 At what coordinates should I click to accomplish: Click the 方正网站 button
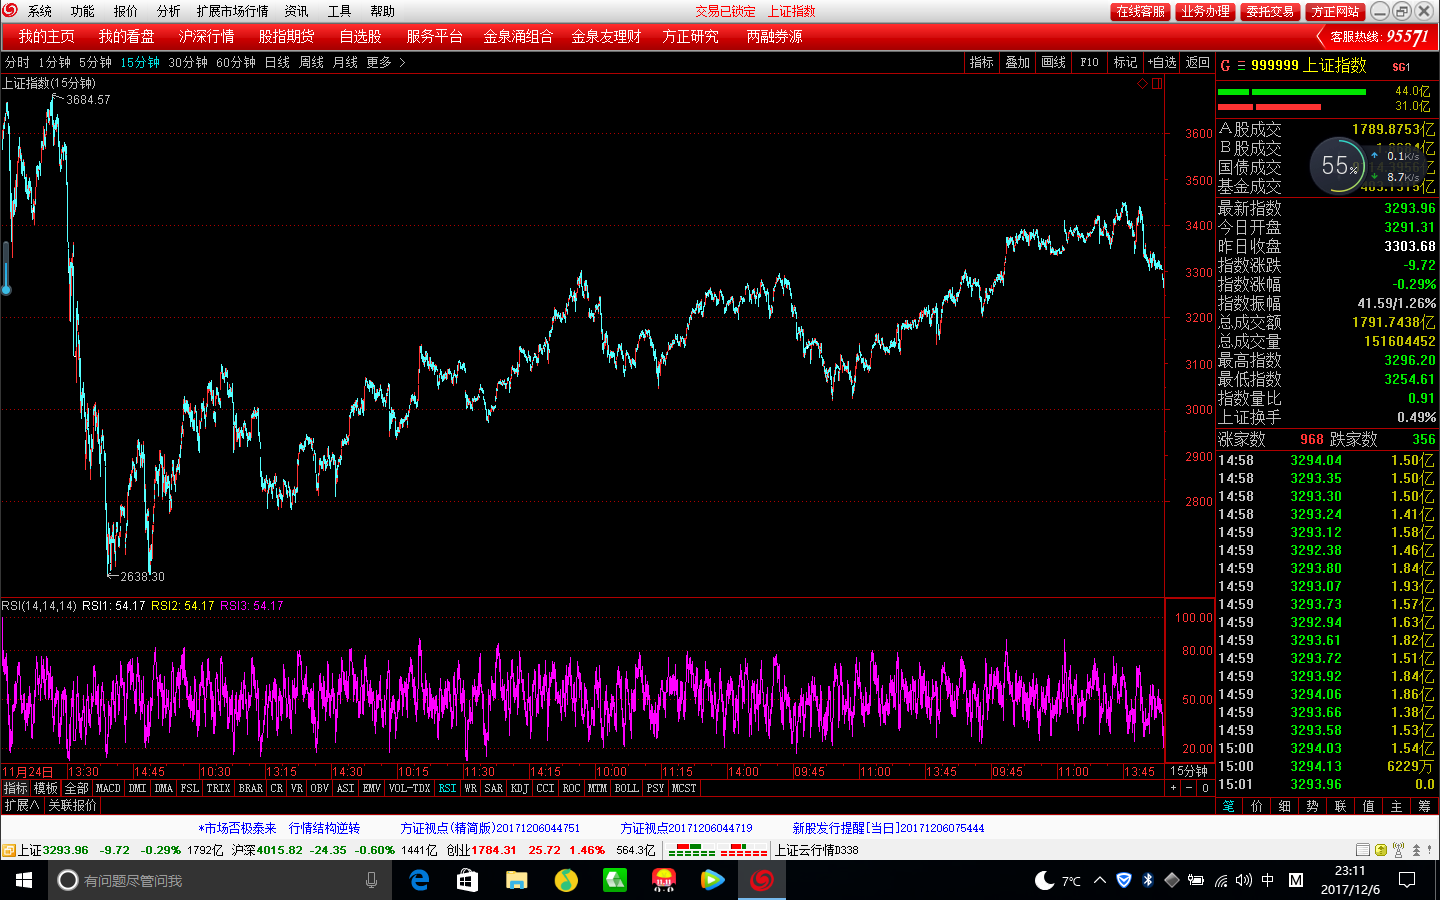1336,11
